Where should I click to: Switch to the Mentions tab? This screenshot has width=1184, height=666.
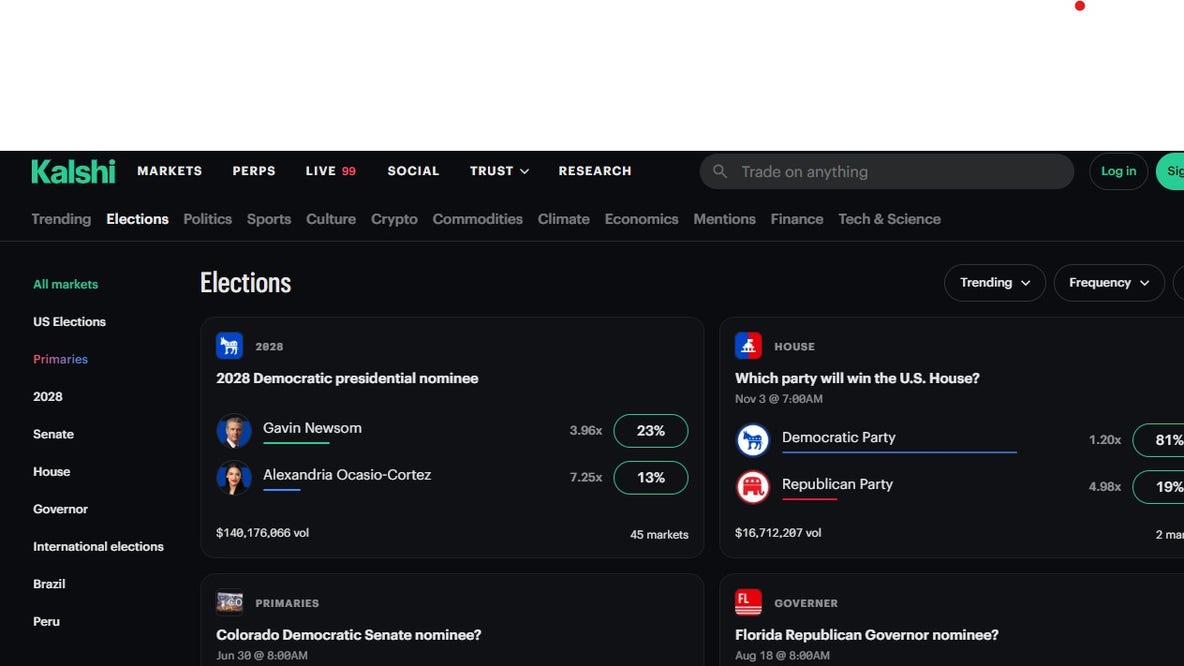(x=724, y=219)
